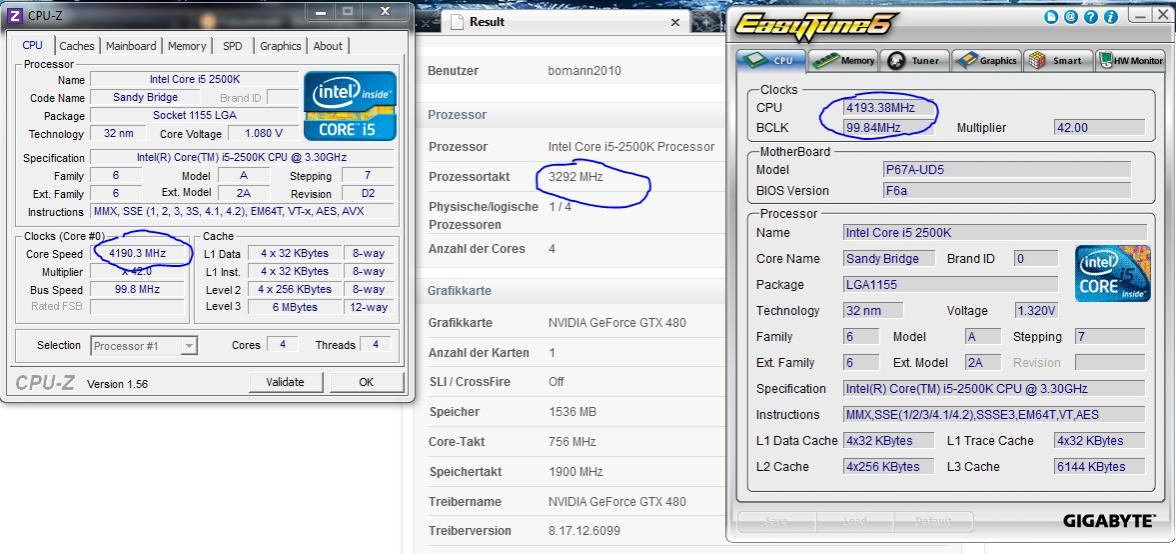Click the Bus Speed value '99.8 MHz'

pyautogui.click(x=138, y=289)
